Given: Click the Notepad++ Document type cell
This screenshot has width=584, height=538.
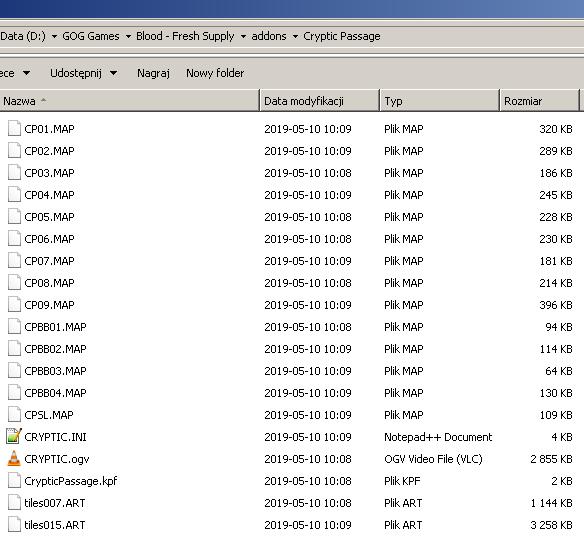Looking at the screenshot, I should click(x=438, y=437).
